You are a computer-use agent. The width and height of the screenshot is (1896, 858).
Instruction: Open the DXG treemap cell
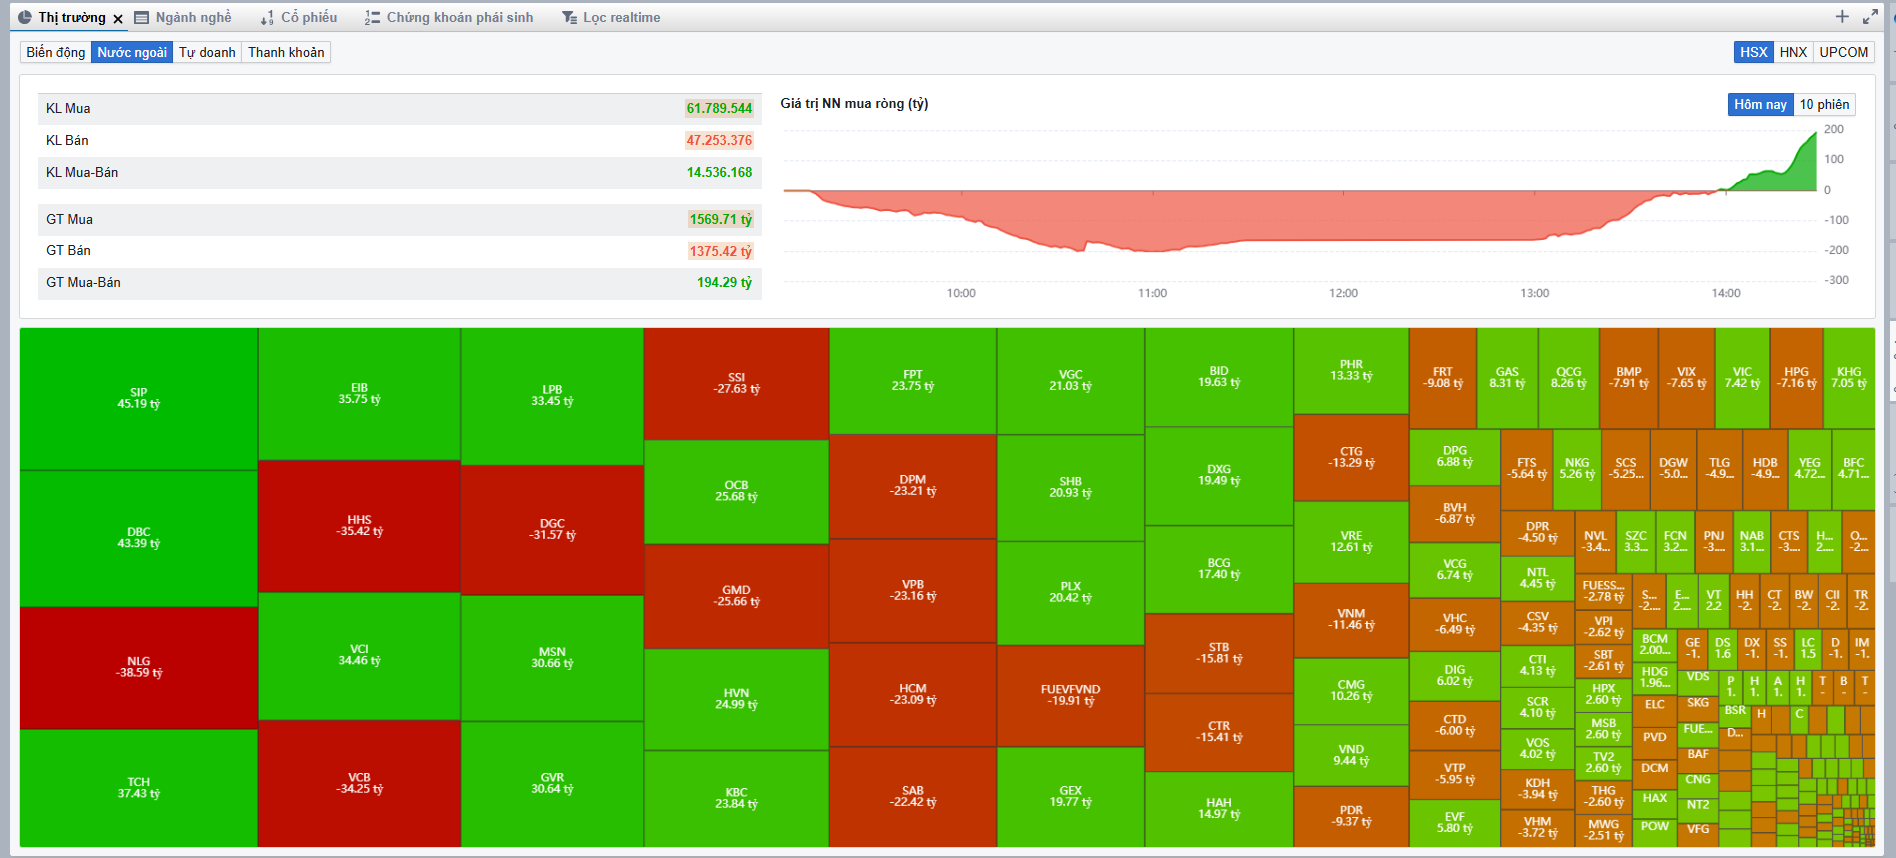1219,476
